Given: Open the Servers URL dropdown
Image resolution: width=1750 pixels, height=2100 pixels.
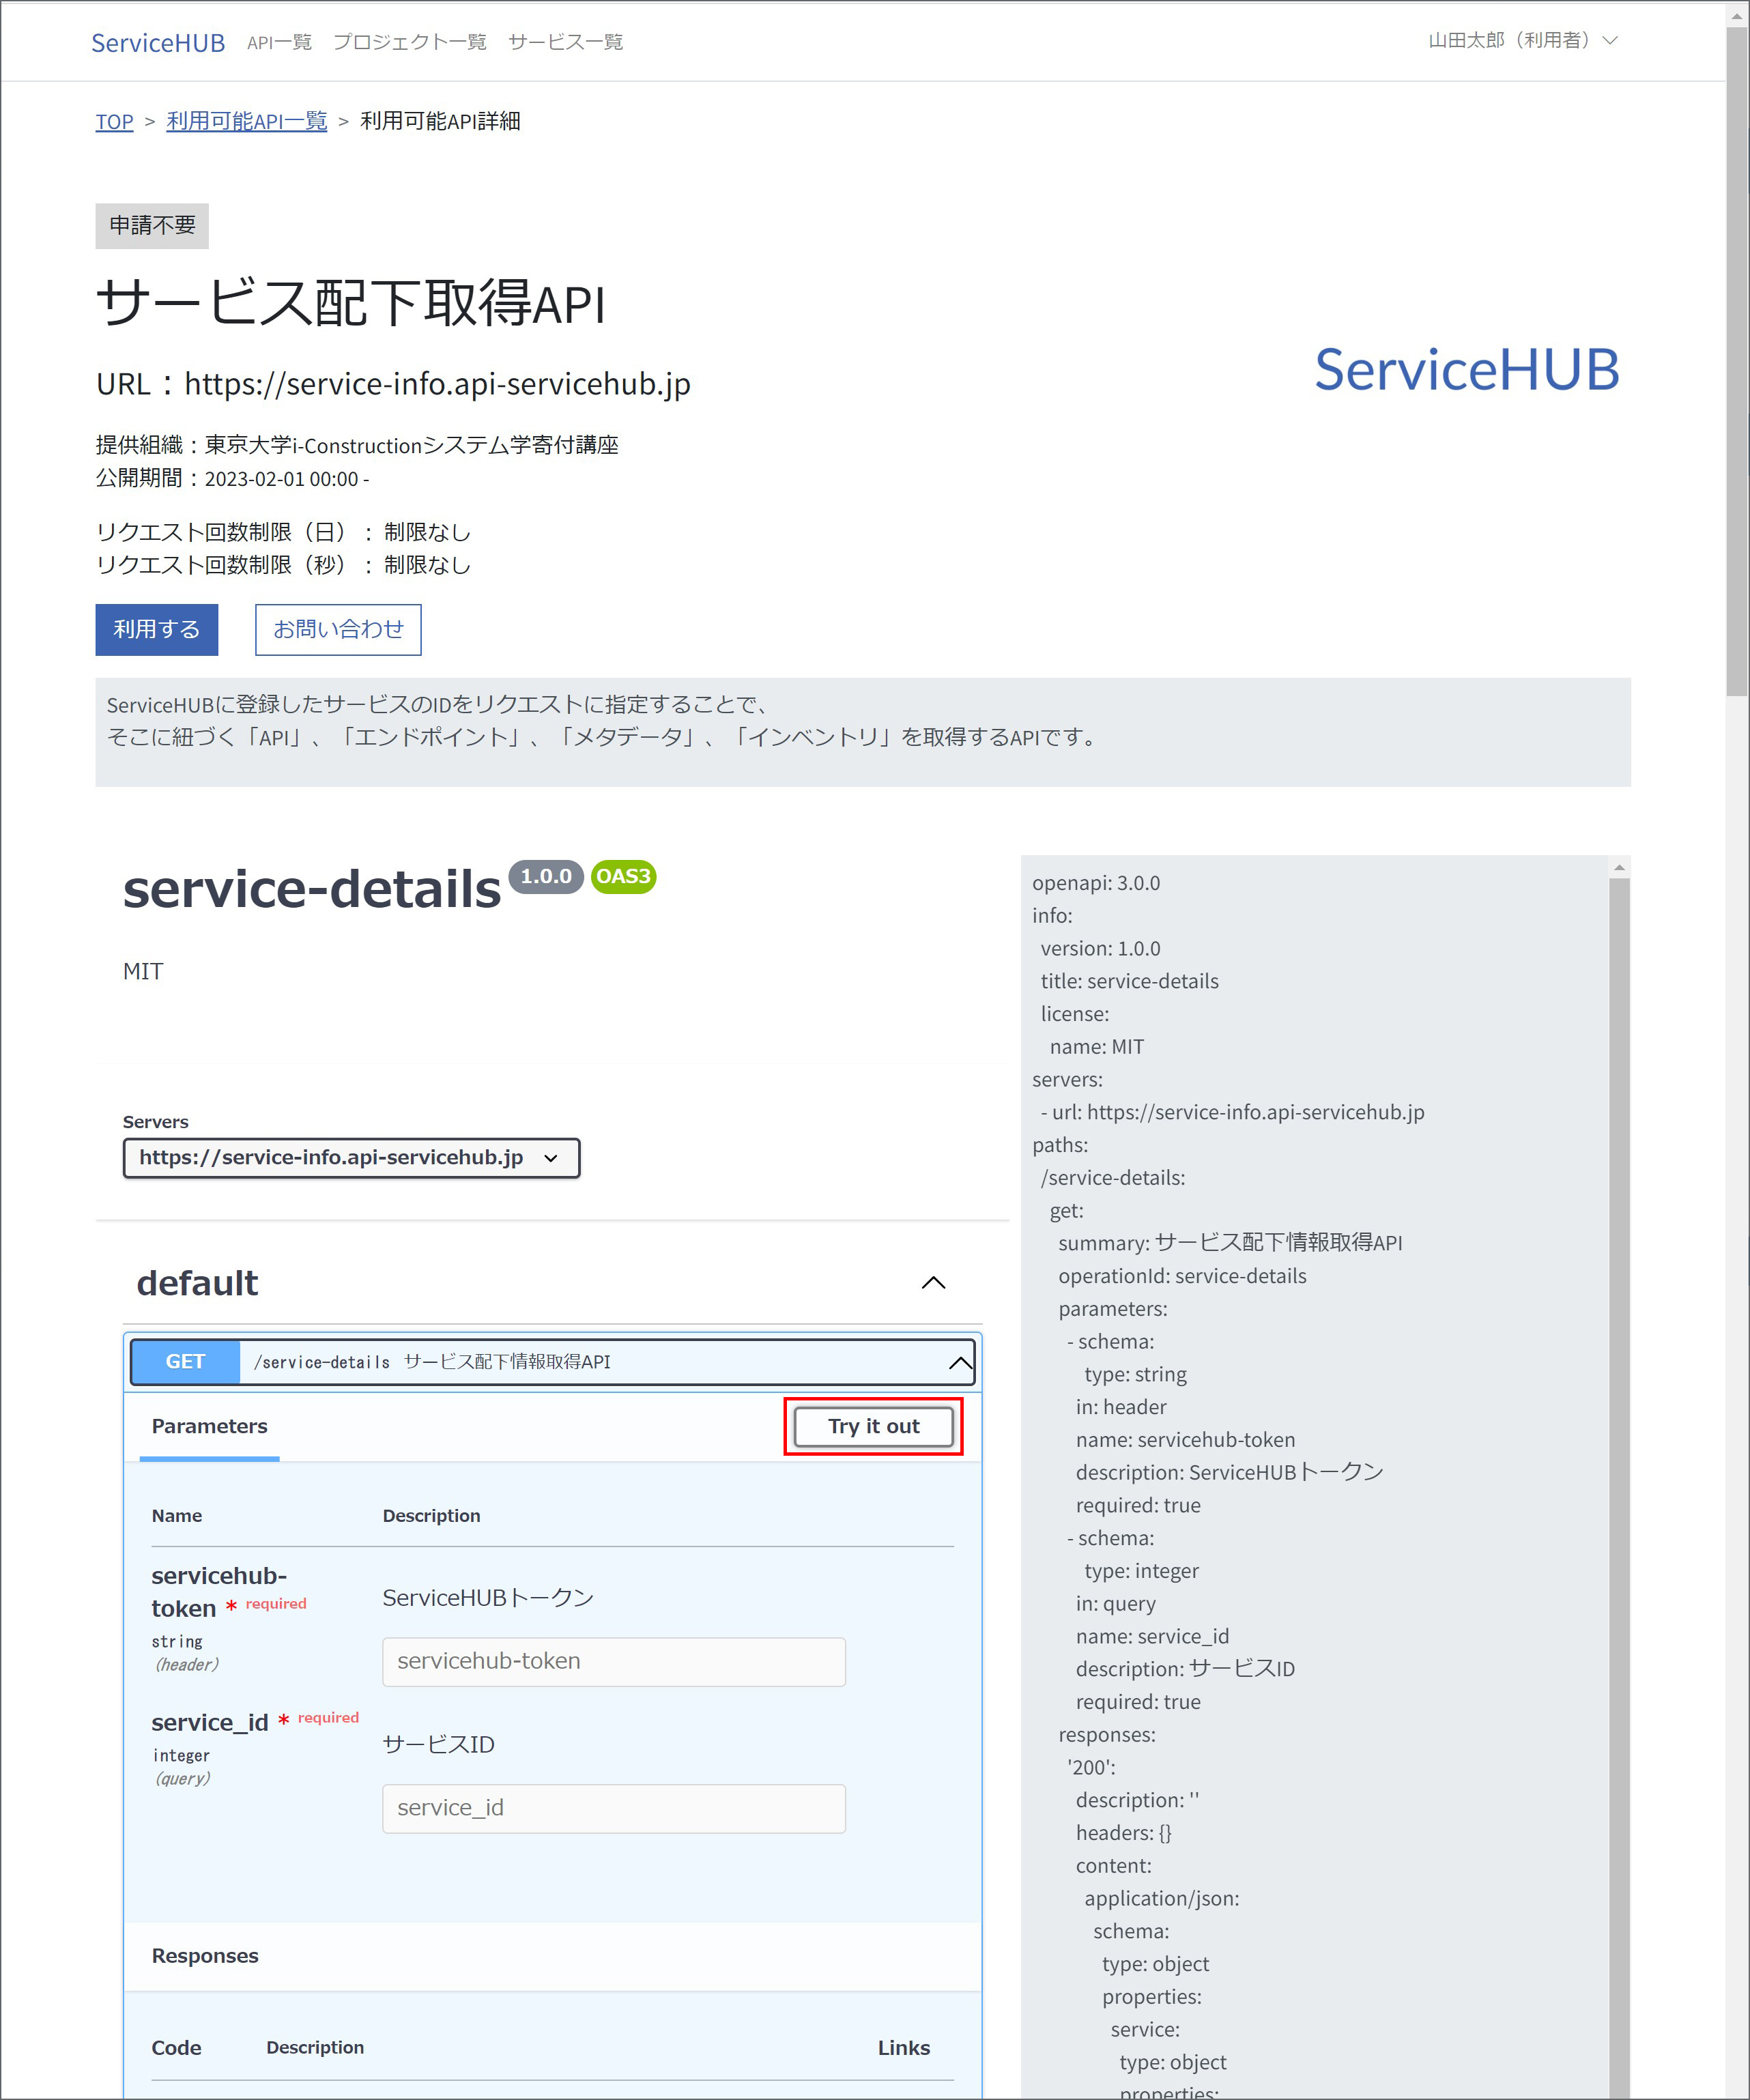Looking at the screenshot, I should point(351,1157).
